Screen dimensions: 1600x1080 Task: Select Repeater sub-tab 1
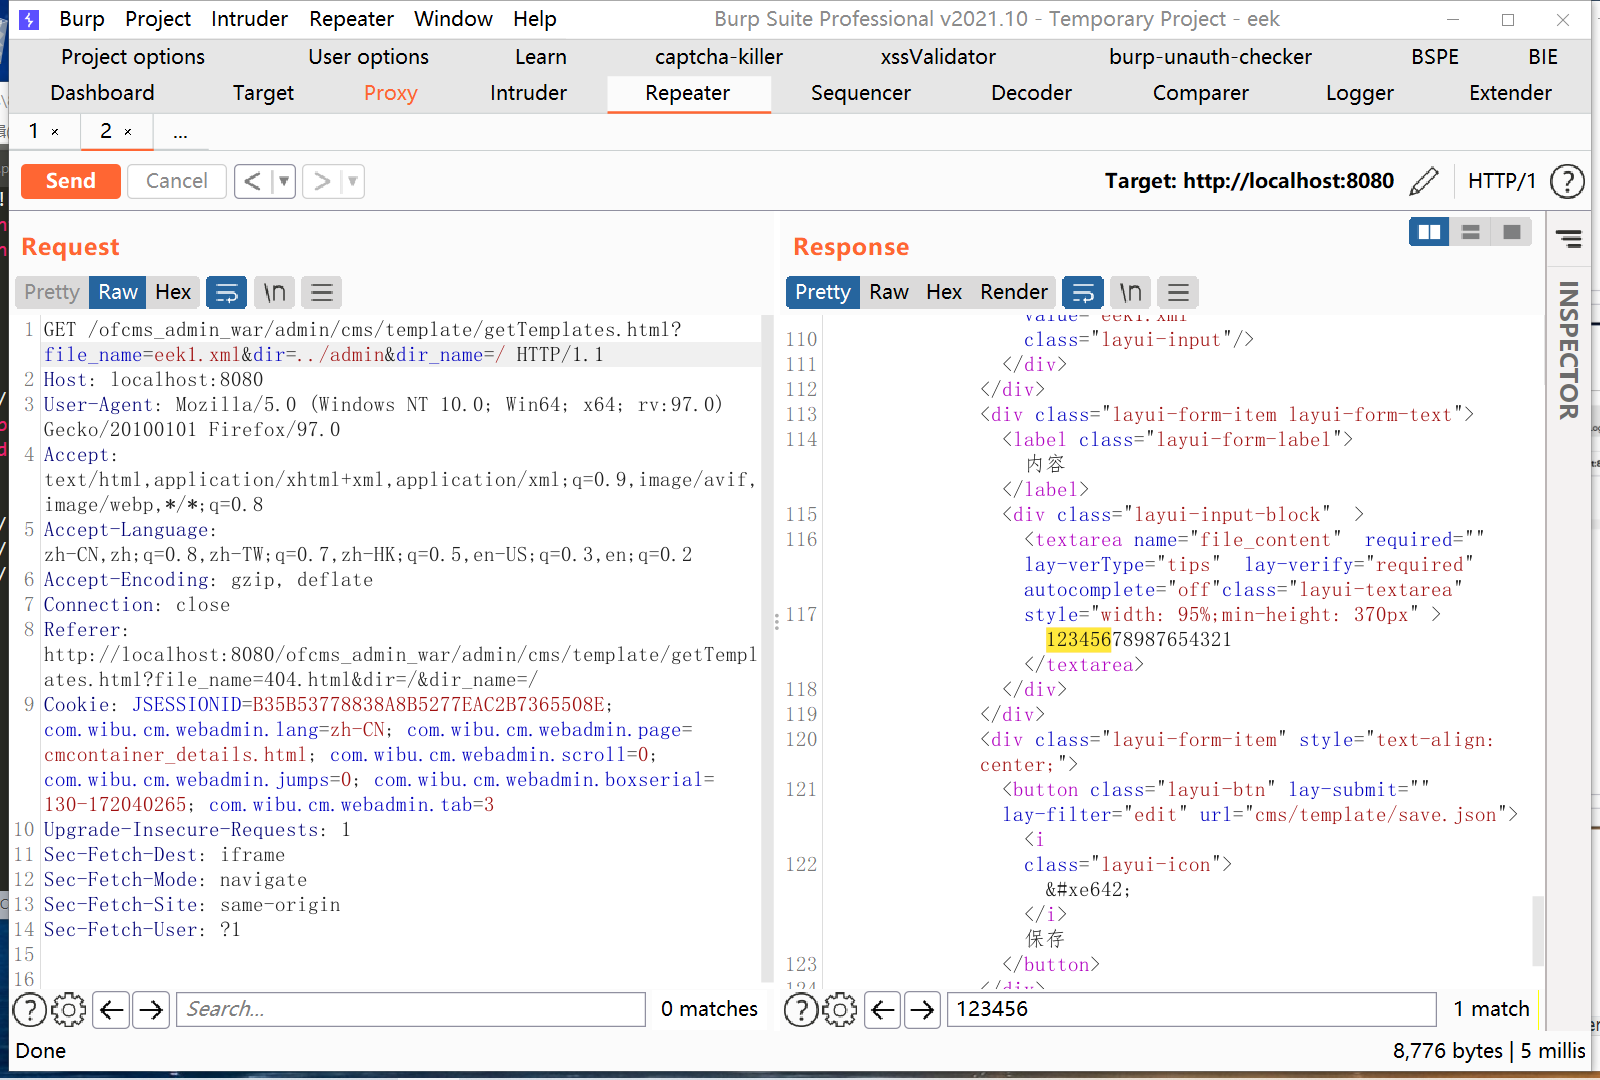point(34,131)
